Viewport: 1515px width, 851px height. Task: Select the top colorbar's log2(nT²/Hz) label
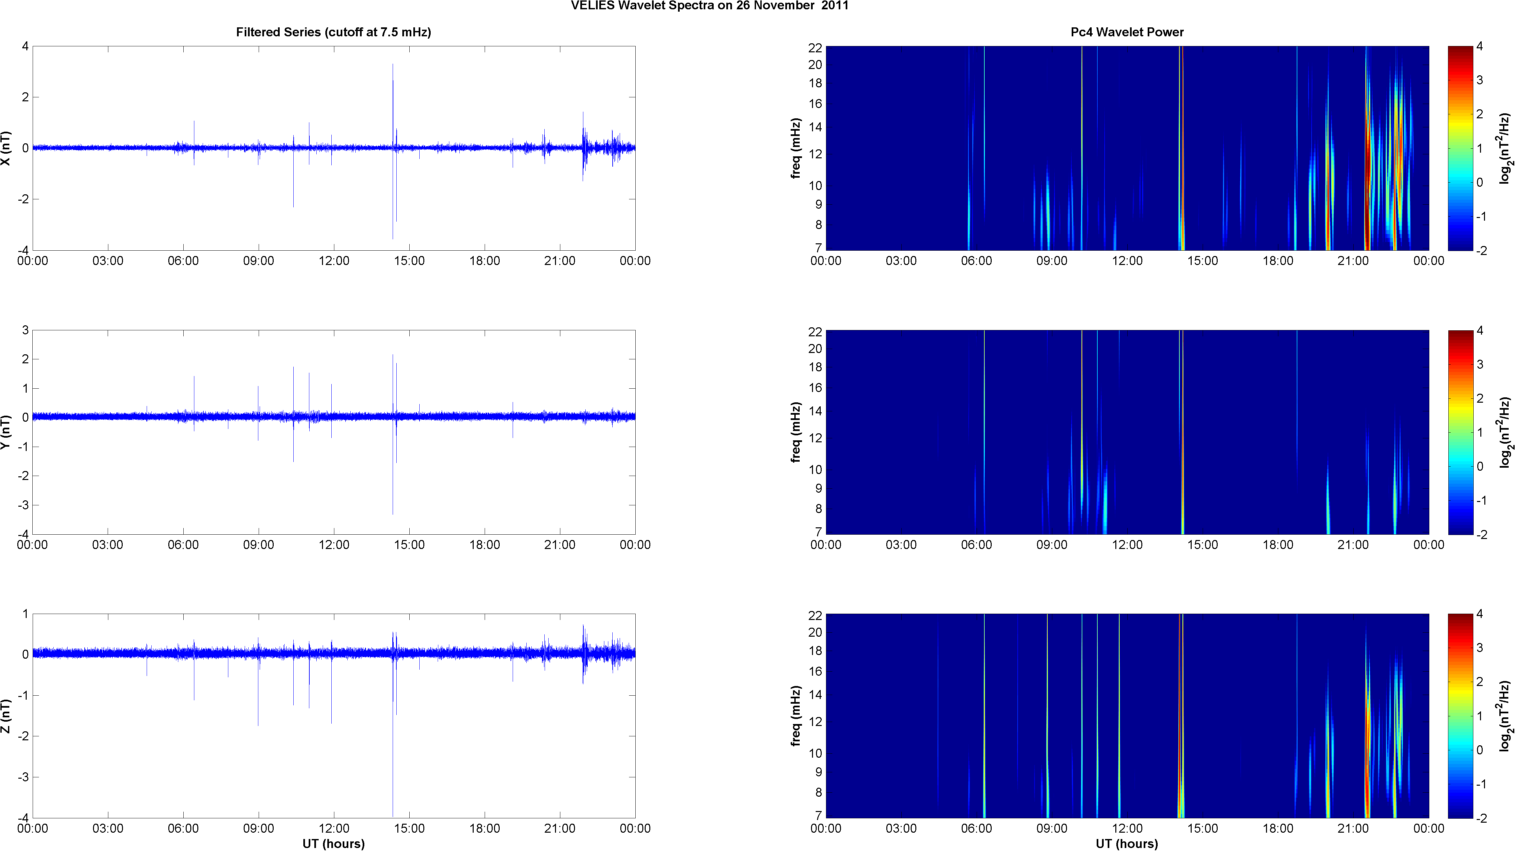click(1505, 148)
